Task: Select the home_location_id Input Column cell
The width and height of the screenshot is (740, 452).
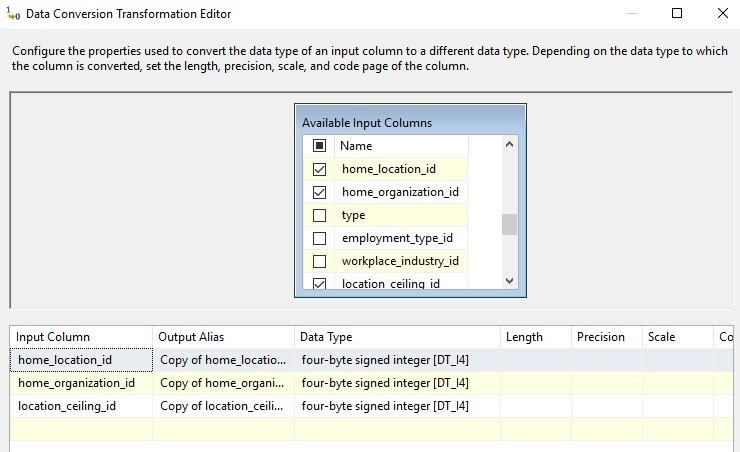Action: pos(82,360)
